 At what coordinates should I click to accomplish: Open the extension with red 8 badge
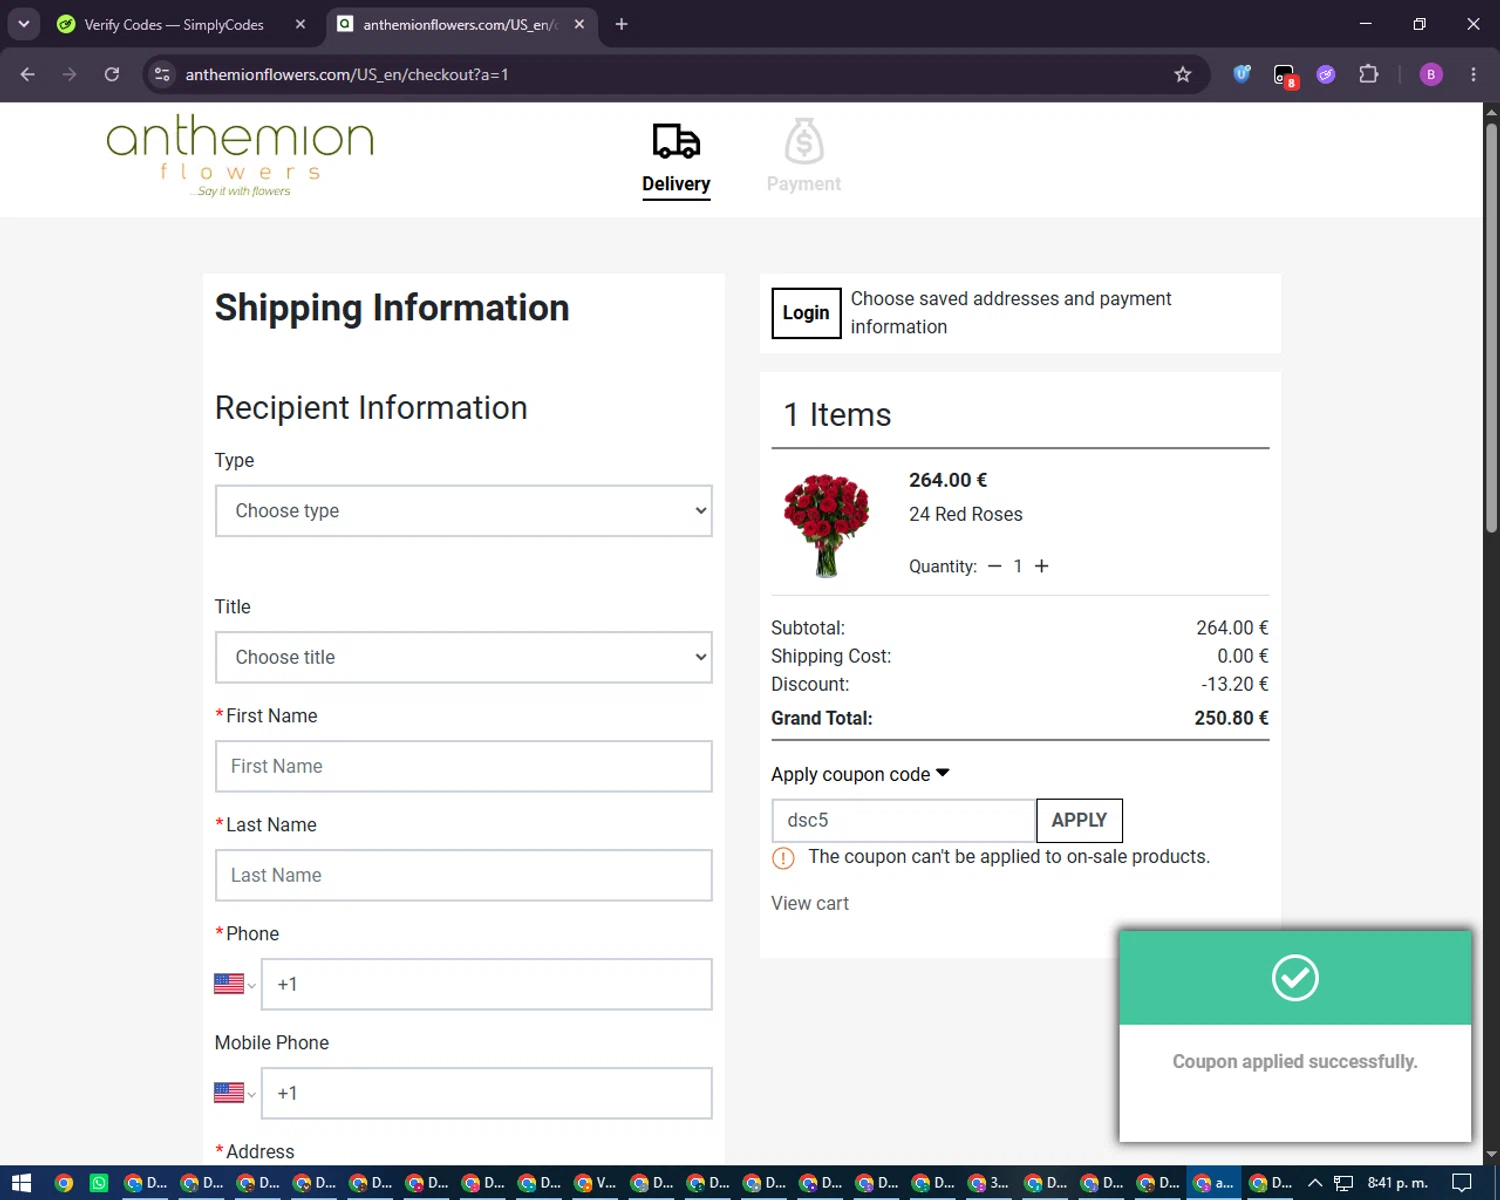[x=1285, y=75]
